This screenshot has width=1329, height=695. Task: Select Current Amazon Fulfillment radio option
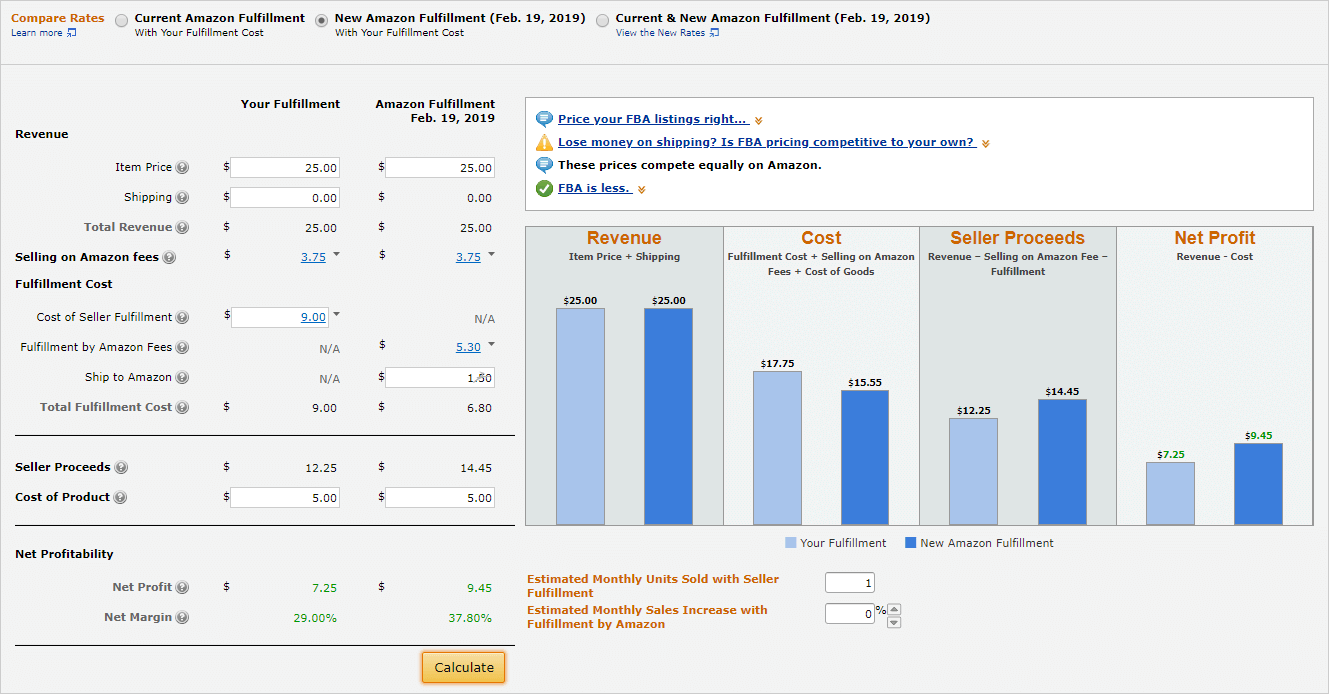pyautogui.click(x=122, y=20)
